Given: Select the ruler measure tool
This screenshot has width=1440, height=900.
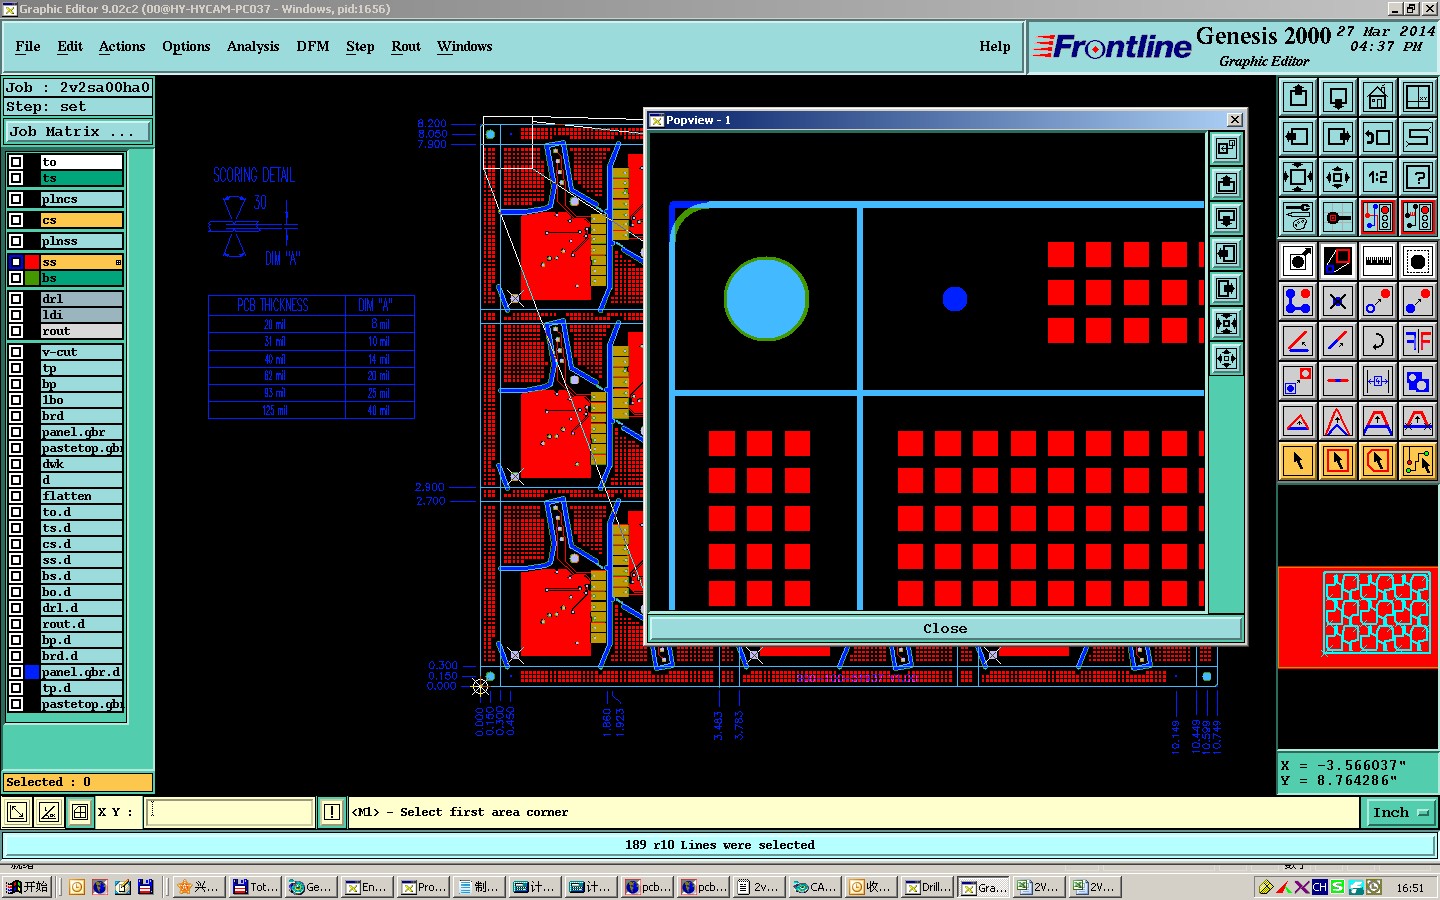Looking at the screenshot, I should (1378, 261).
